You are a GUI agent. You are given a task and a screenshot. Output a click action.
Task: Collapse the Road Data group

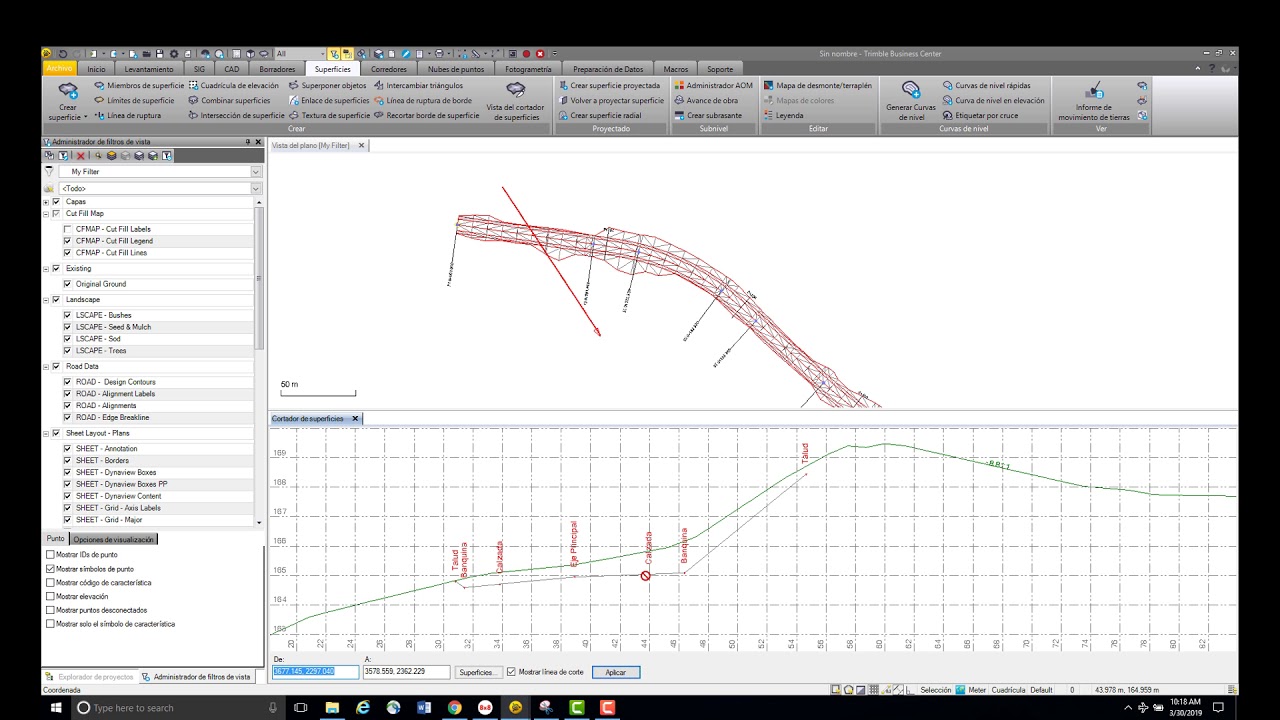coord(46,367)
